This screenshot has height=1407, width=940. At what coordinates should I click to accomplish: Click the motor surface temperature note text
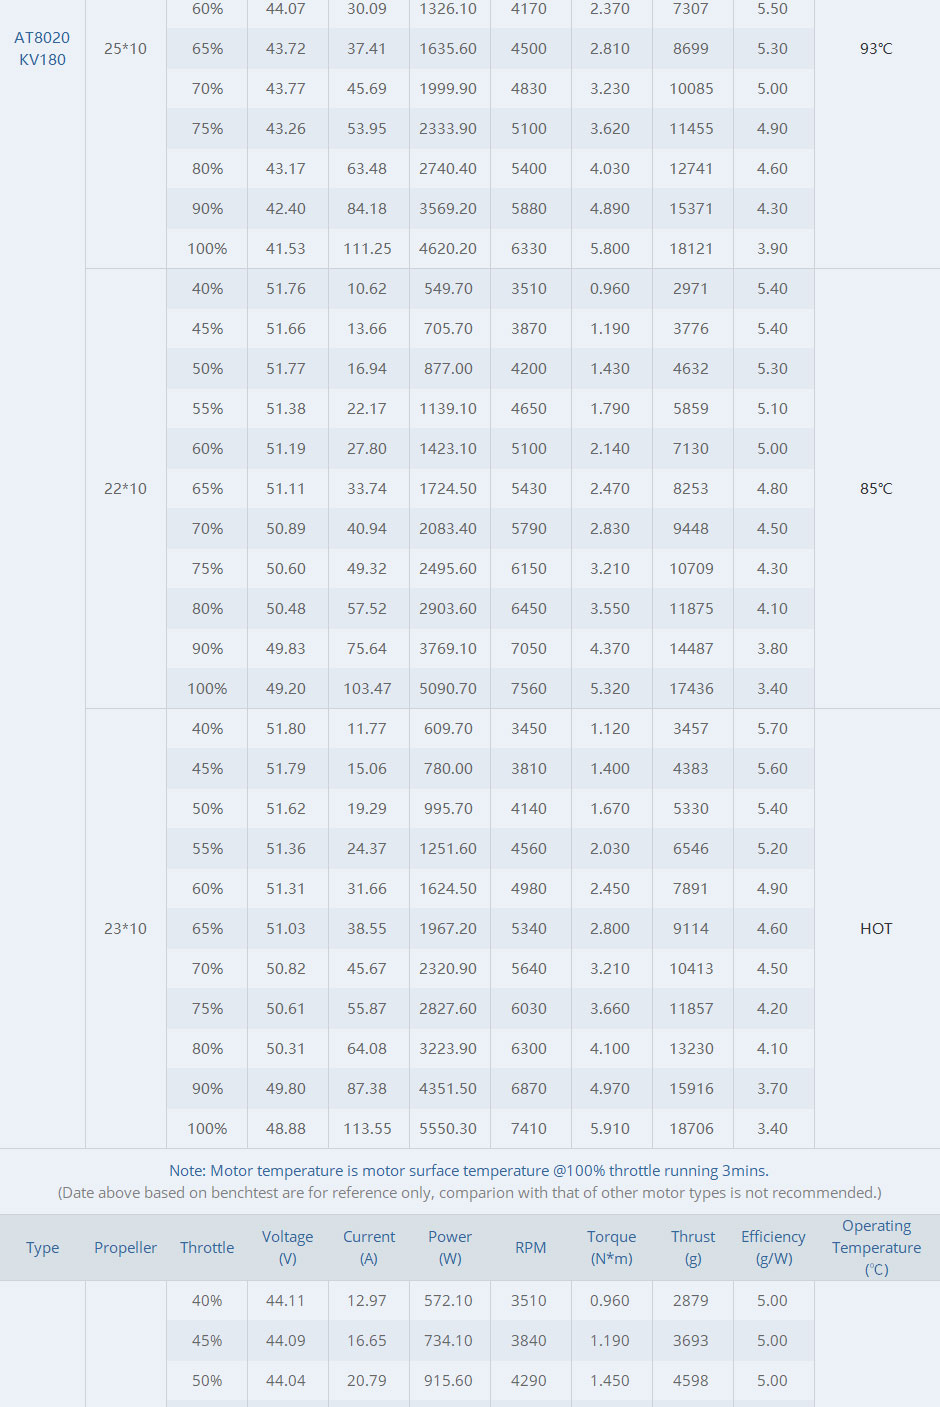coord(469,1170)
